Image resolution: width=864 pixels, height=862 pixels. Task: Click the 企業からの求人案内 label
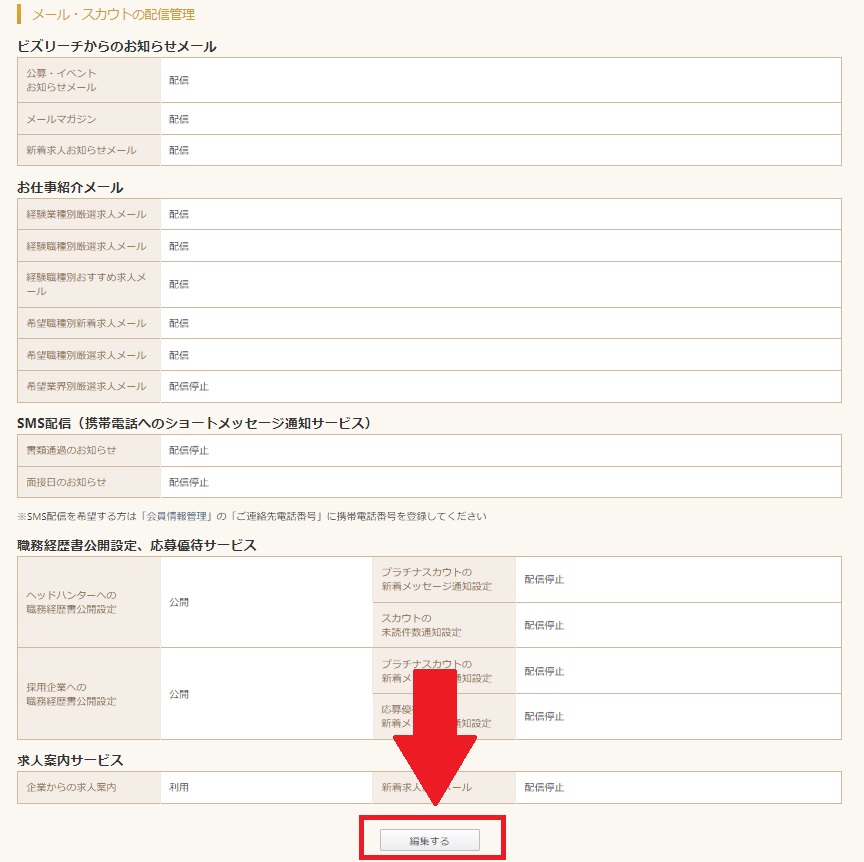[x=71, y=787]
